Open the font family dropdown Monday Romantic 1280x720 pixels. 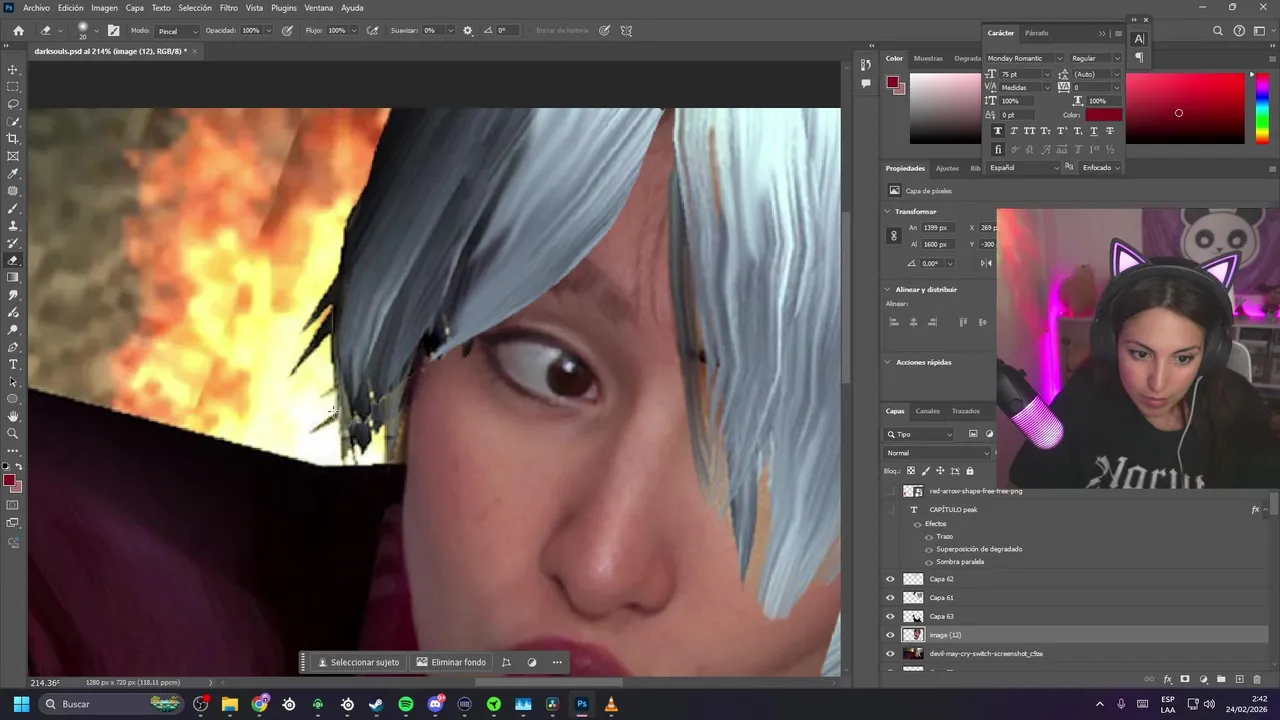[1025, 58]
